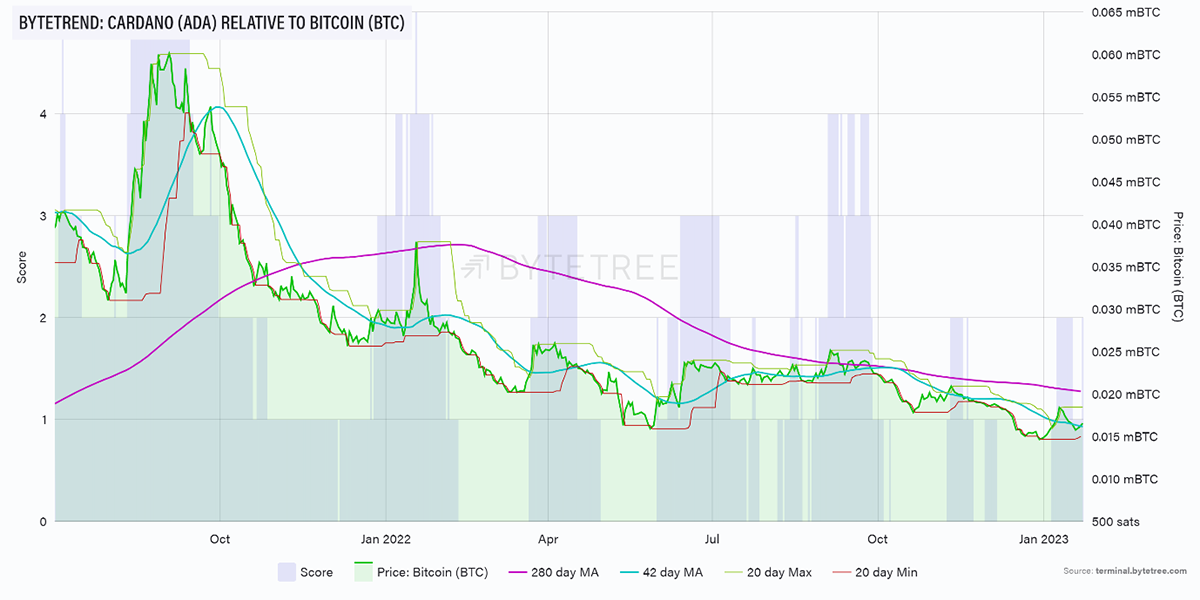Screen dimensions: 1200x600
Task: Click the 0.020 mBTC axis value
Action: point(1126,395)
